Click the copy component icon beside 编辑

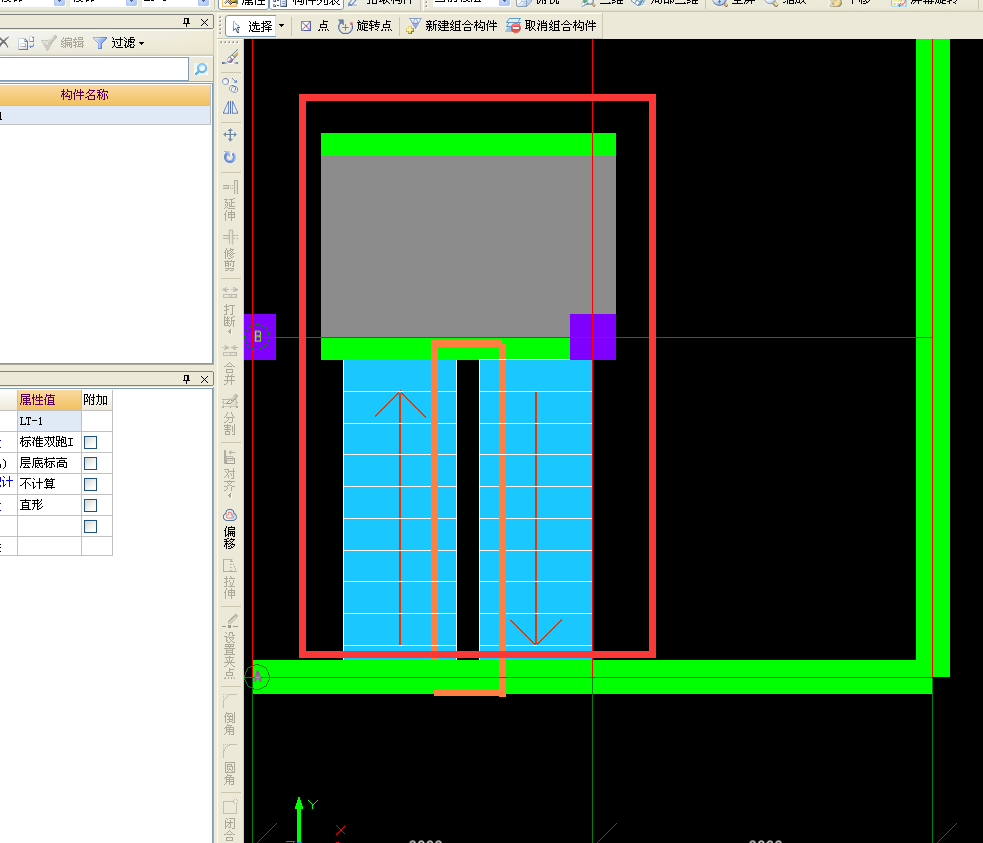[x=26, y=43]
